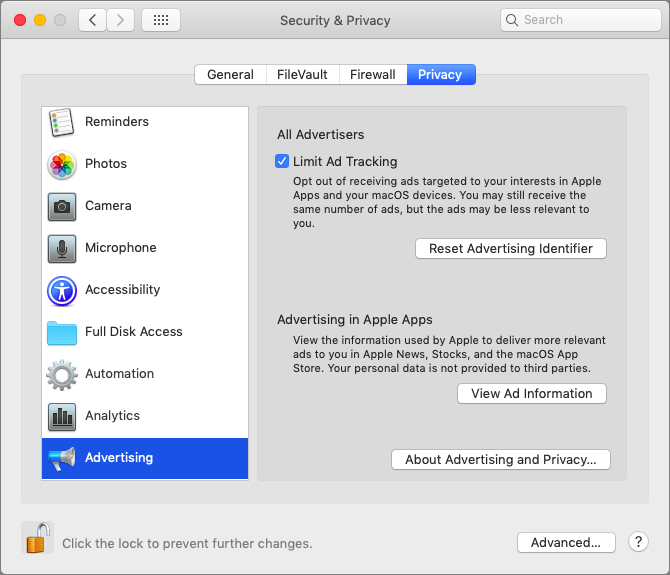Switch to the FileVault tab
The width and height of the screenshot is (670, 575).
pos(303,75)
